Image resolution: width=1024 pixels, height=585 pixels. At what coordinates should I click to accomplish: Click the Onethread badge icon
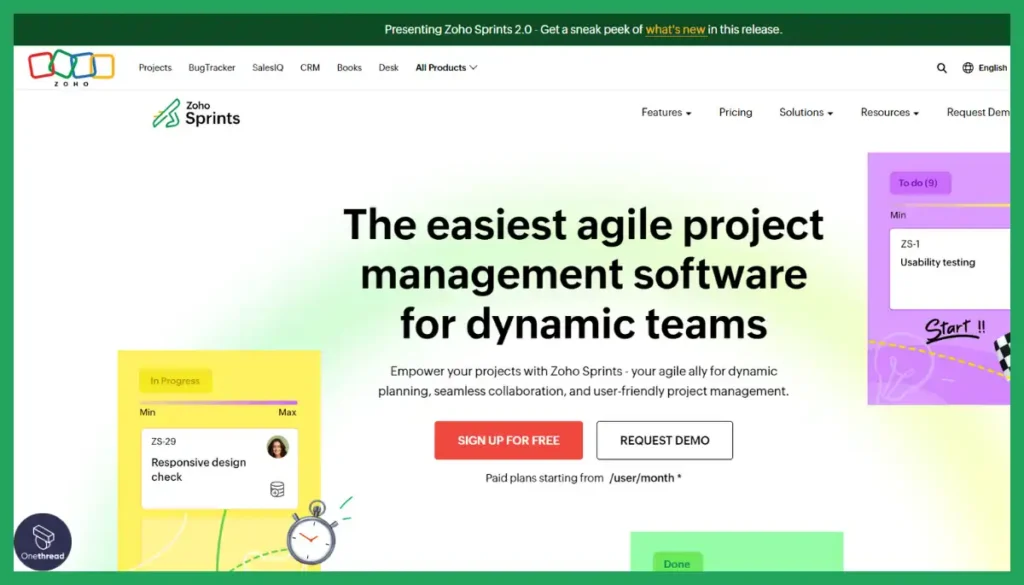coord(42,541)
